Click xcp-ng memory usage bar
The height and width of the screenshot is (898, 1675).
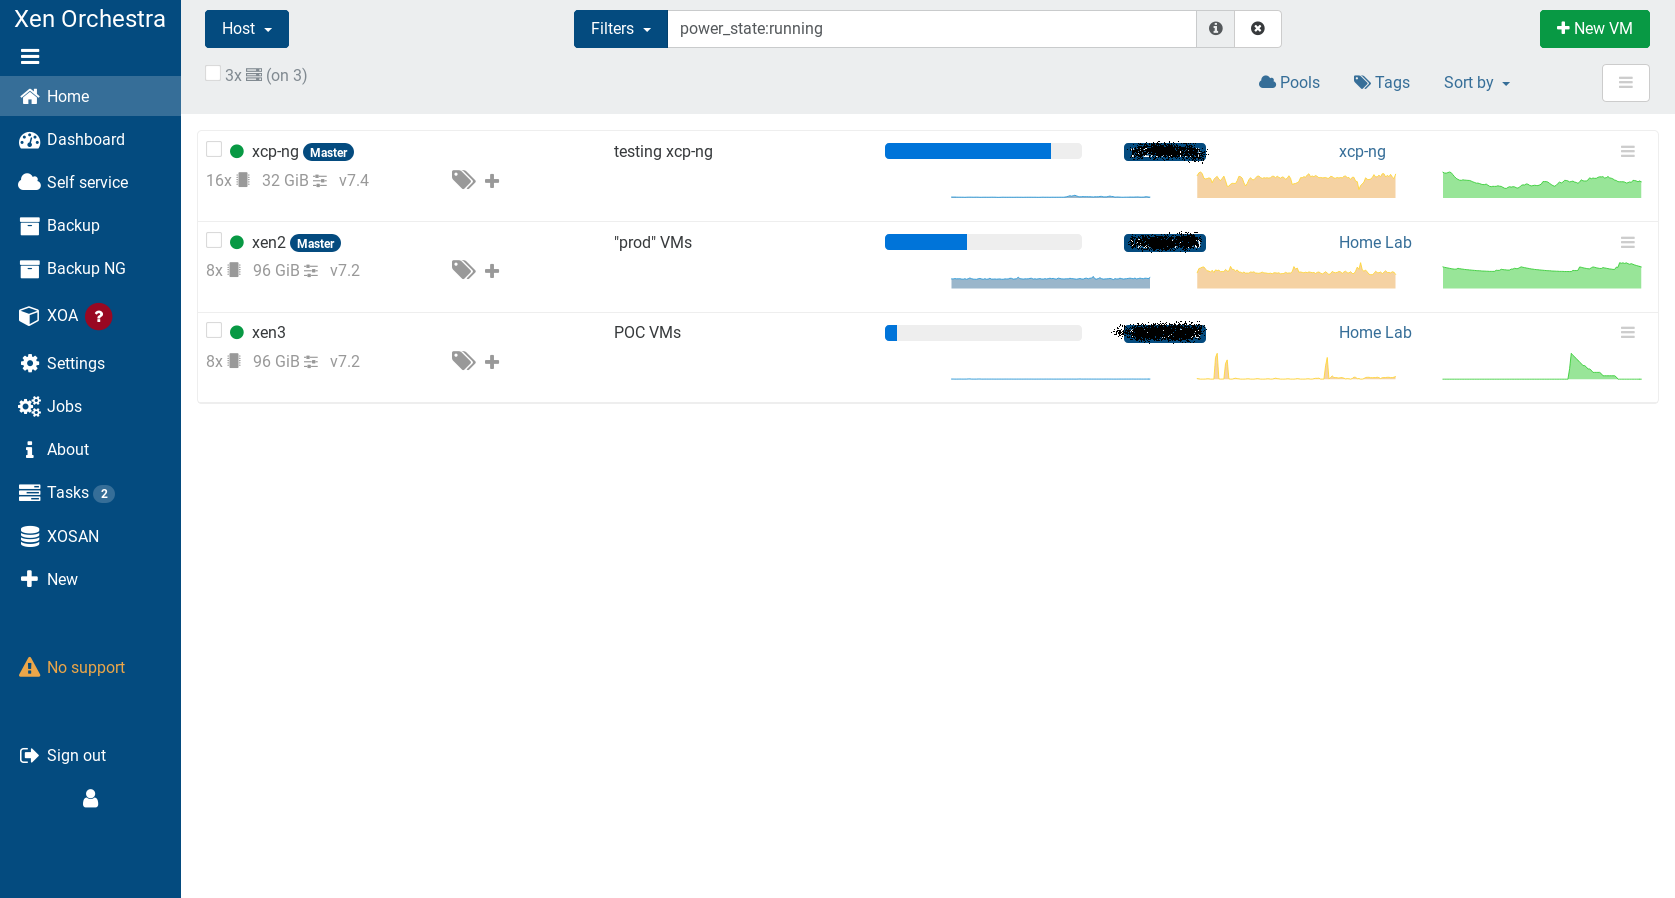click(983, 151)
